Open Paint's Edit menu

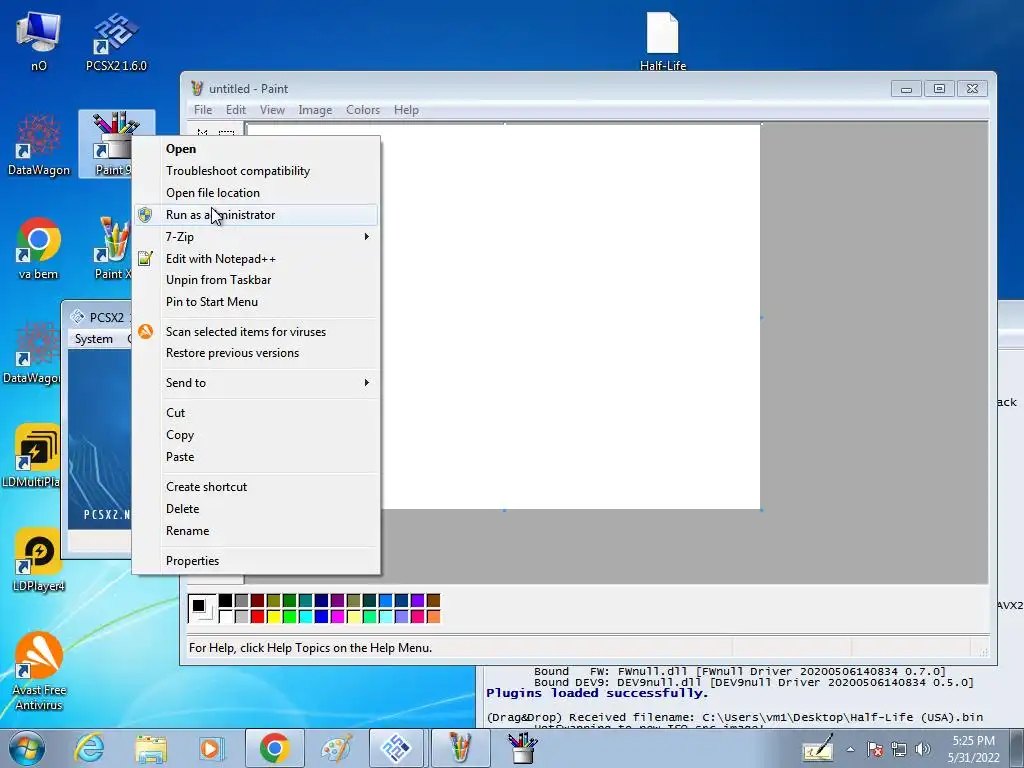point(236,110)
